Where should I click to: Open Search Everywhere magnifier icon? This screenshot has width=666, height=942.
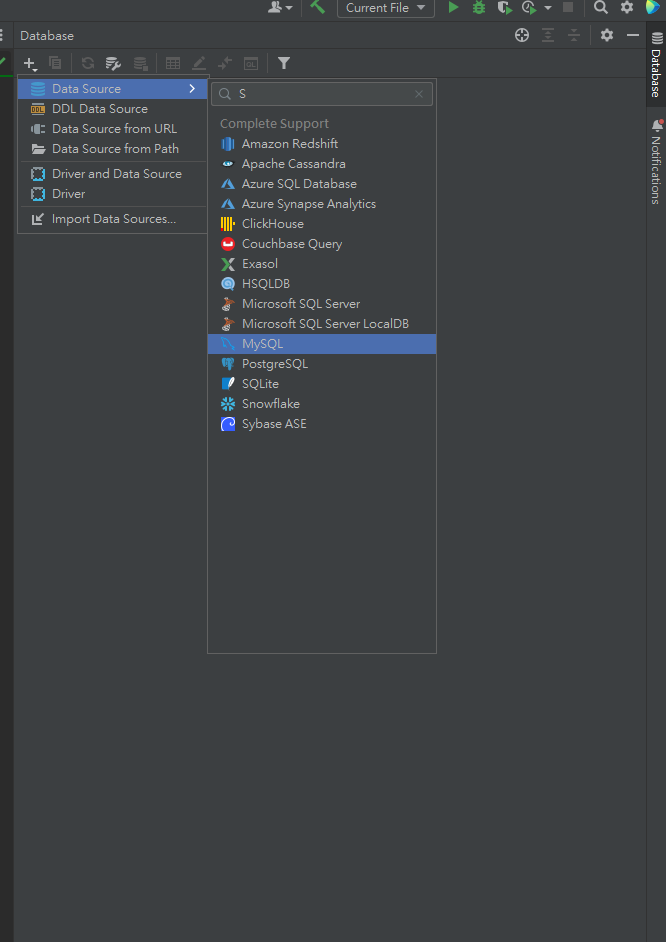(600, 7)
